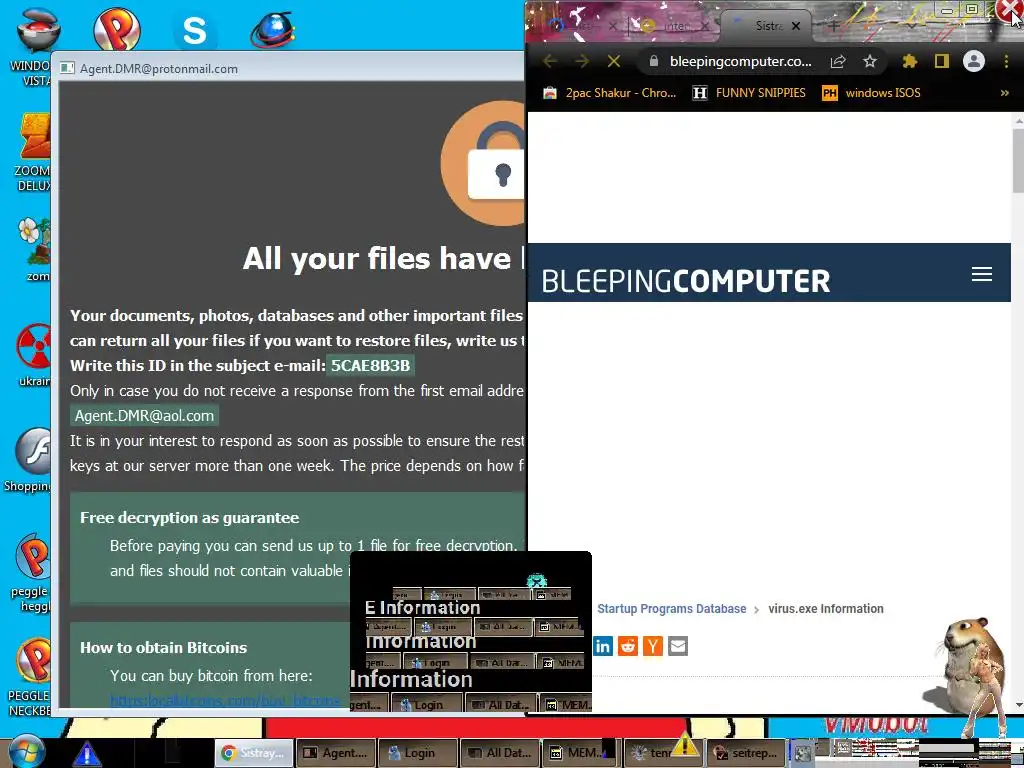Switch to seitrep taskbar button

pyautogui.click(x=746, y=753)
